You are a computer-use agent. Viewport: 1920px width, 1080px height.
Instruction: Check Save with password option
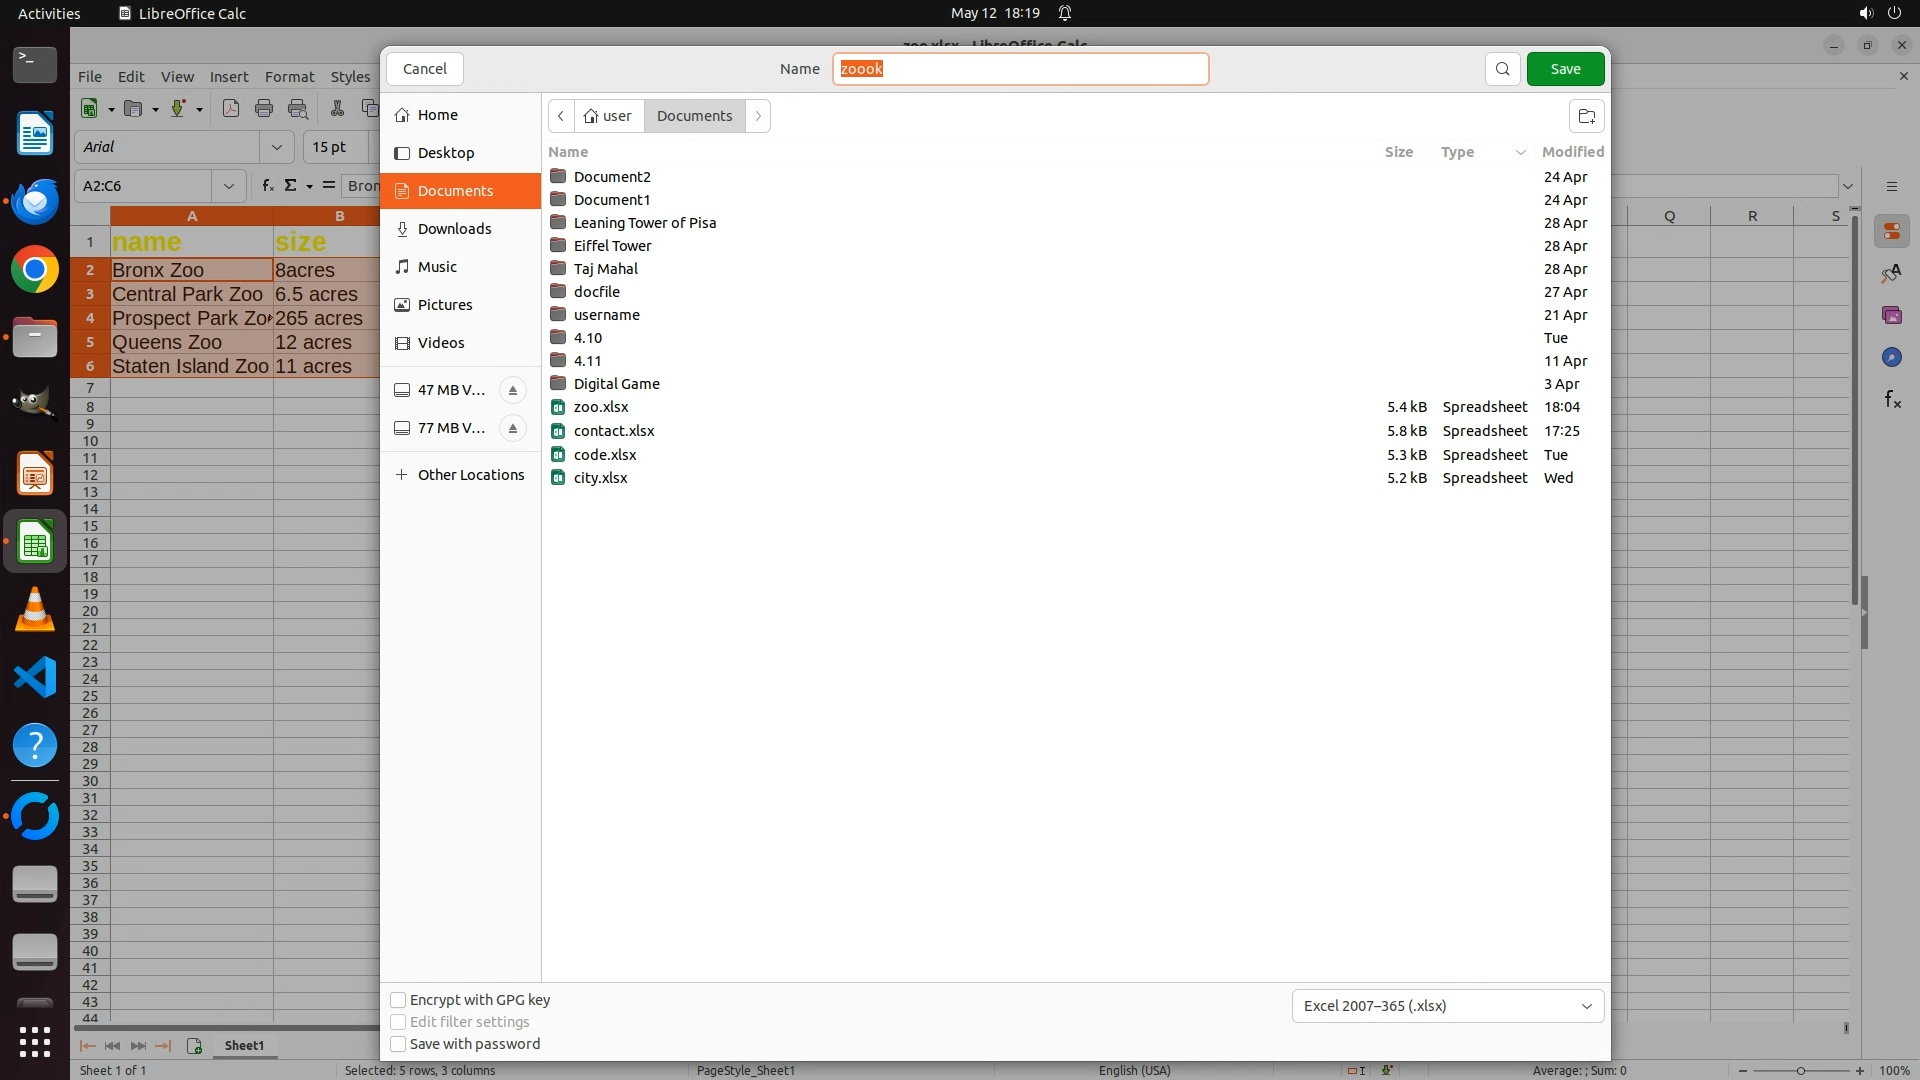[398, 1044]
